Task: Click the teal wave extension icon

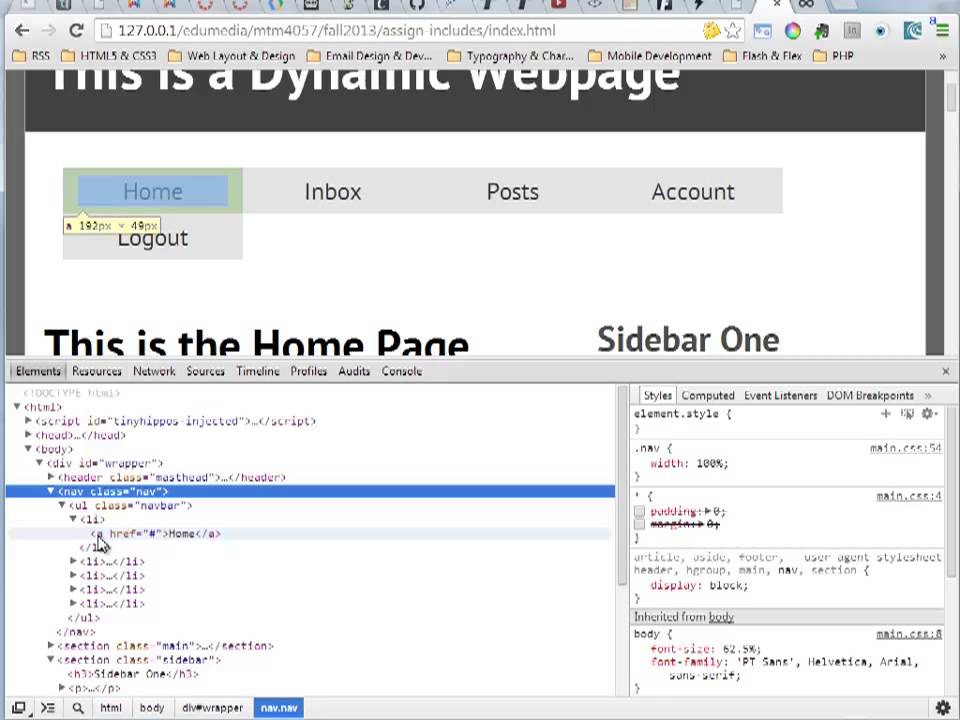Action: (912, 31)
